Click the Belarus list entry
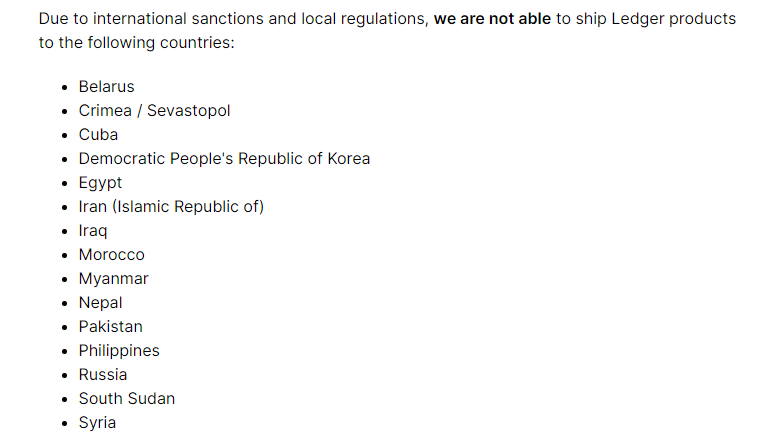This screenshot has height=445, width=765. pyautogui.click(x=106, y=87)
